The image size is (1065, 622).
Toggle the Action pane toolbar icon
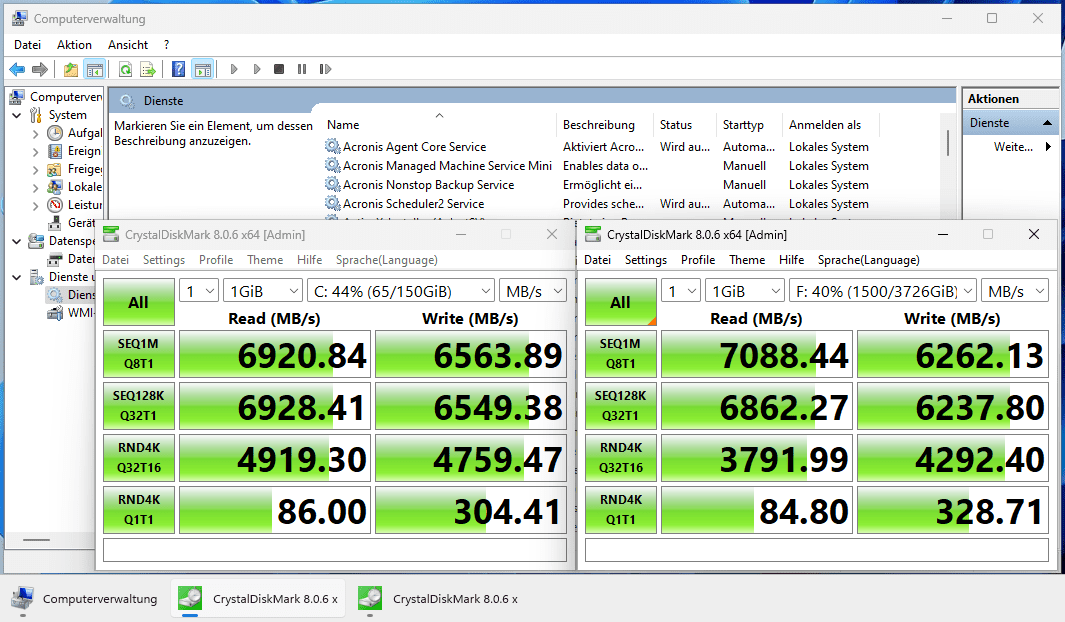point(202,69)
